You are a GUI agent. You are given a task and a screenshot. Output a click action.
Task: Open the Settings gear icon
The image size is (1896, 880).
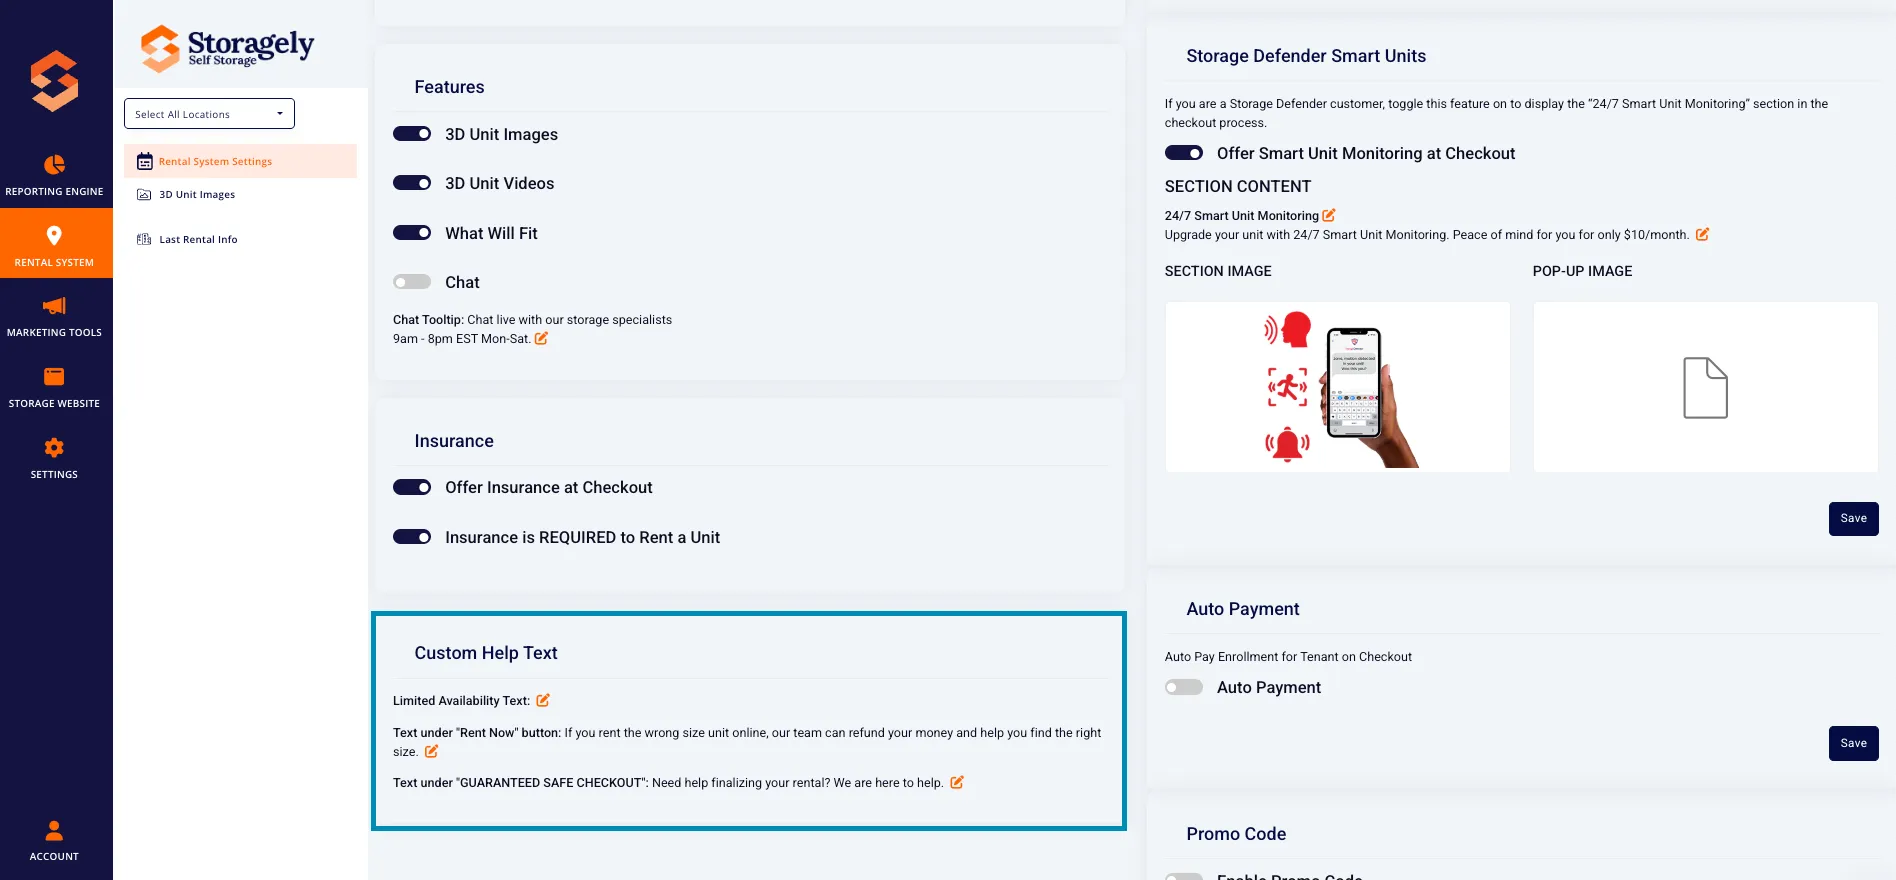(54, 447)
